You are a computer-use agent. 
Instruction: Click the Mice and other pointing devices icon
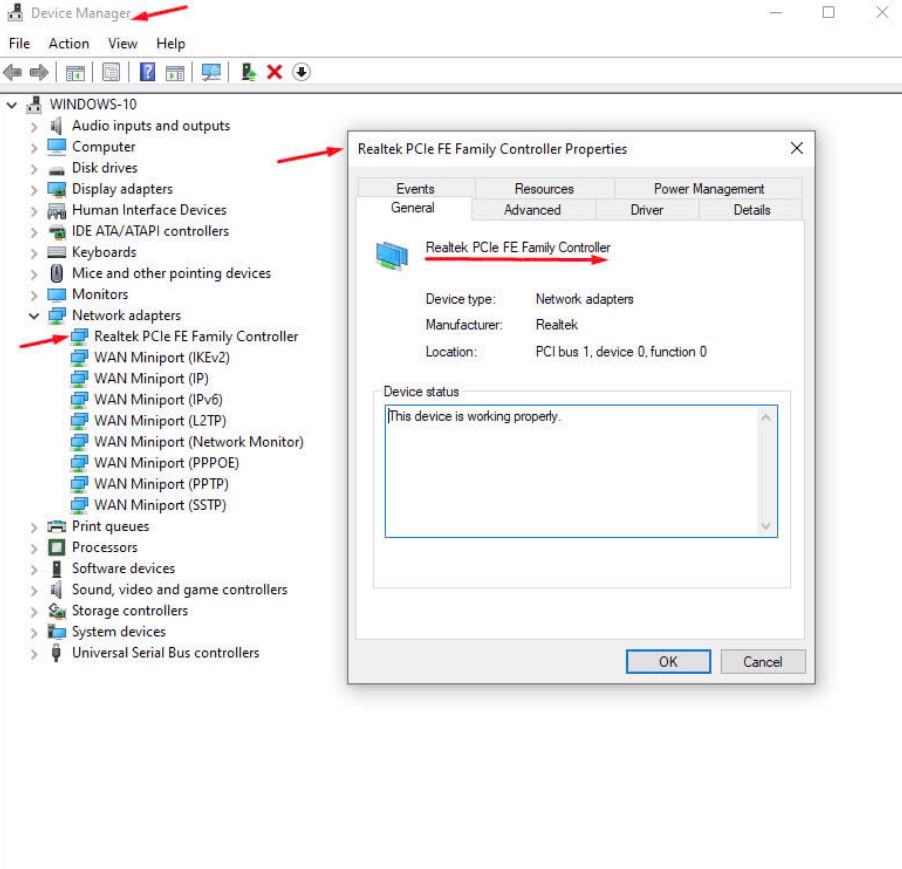tap(56, 273)
